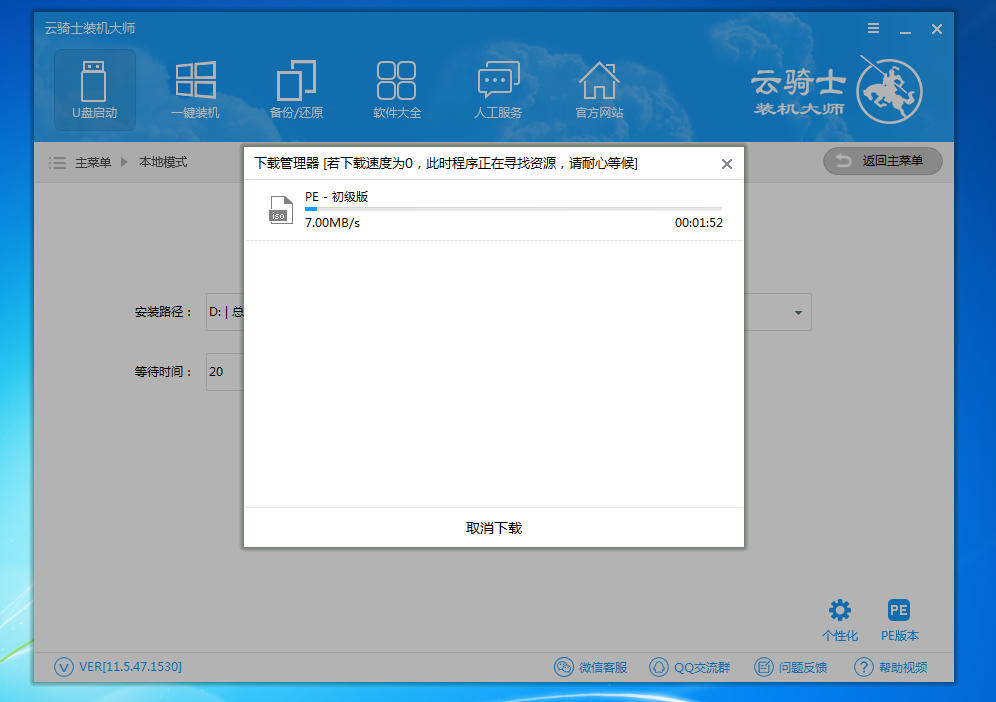Contact 人工服务 support
This screenshot has width=996, height=702.
point(498,90)
